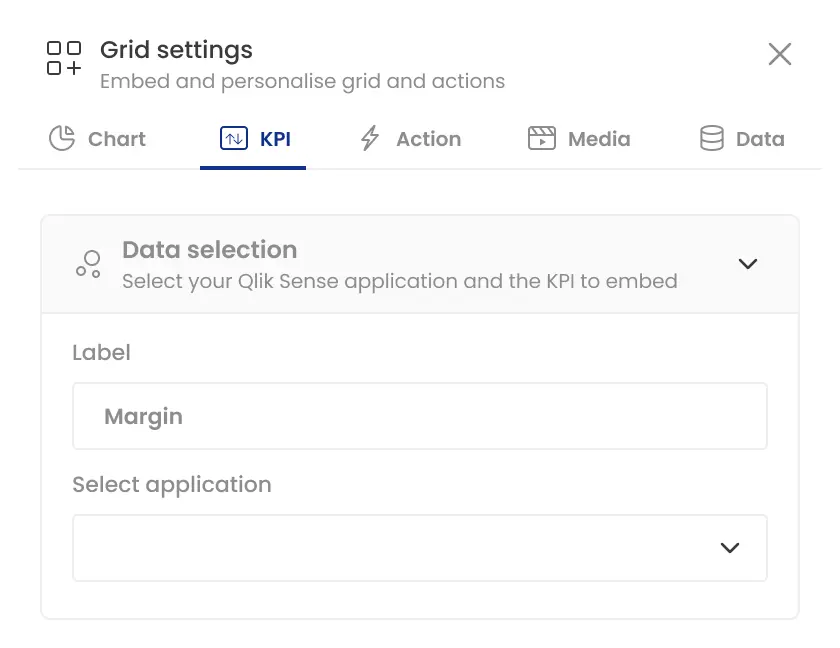This screenshot has height=648, width=840.
Task: Select the KPI tab label
Action: click(x=275, y=139)
